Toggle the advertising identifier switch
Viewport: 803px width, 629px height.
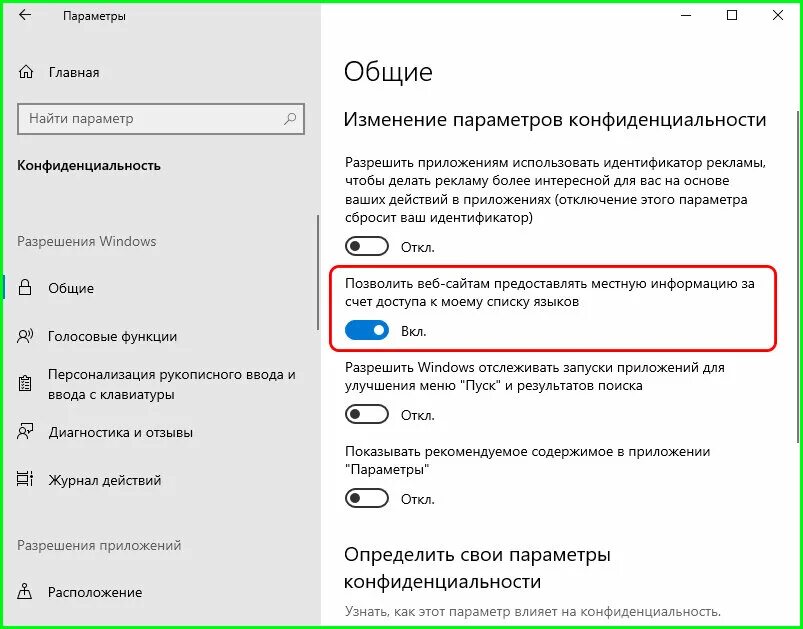367,247
